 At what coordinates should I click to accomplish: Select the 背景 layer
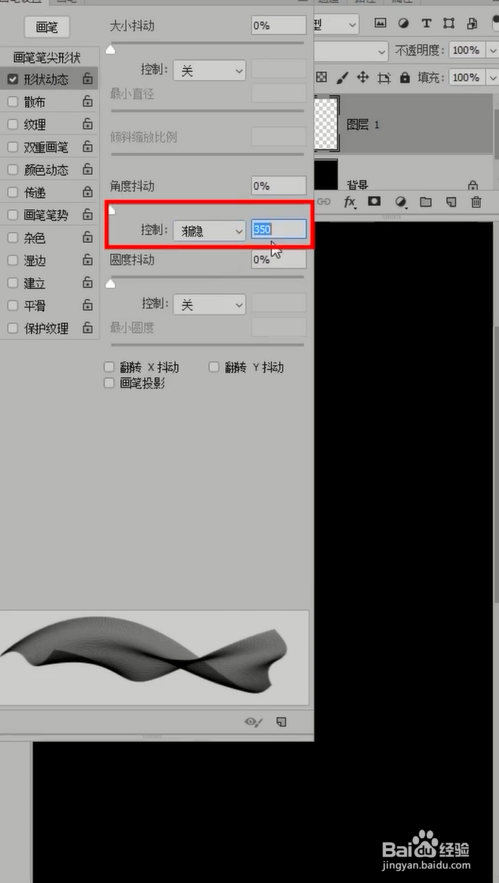coord(404,175)
